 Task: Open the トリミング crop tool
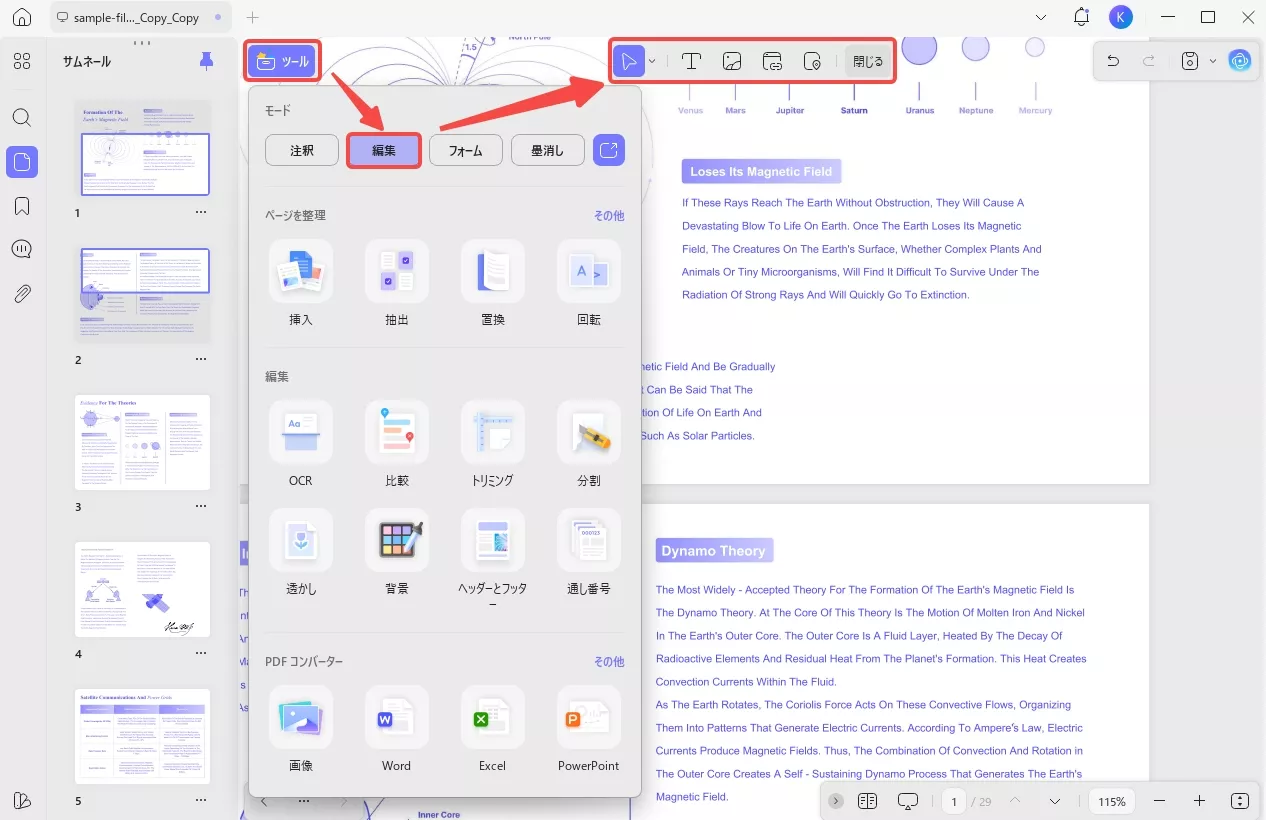pos(493,446)
